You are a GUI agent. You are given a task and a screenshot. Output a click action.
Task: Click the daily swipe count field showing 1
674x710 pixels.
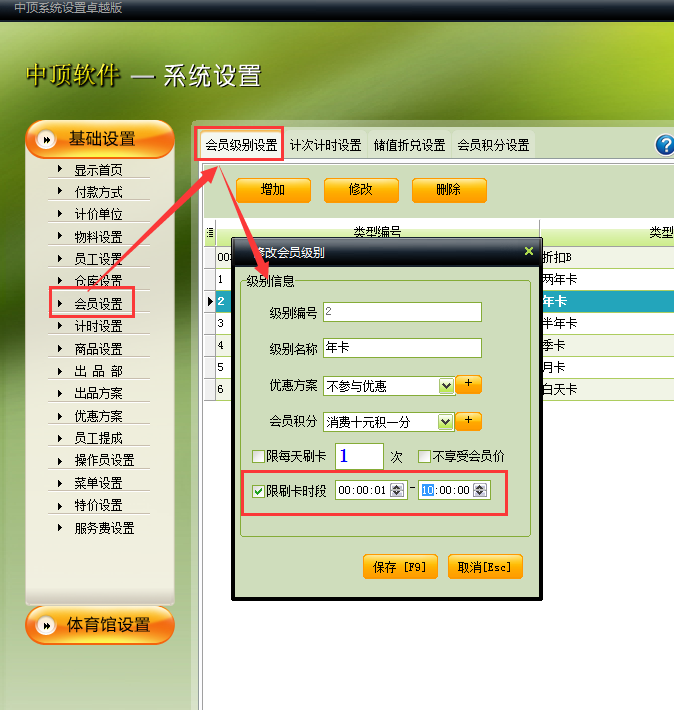coord(359,456)
